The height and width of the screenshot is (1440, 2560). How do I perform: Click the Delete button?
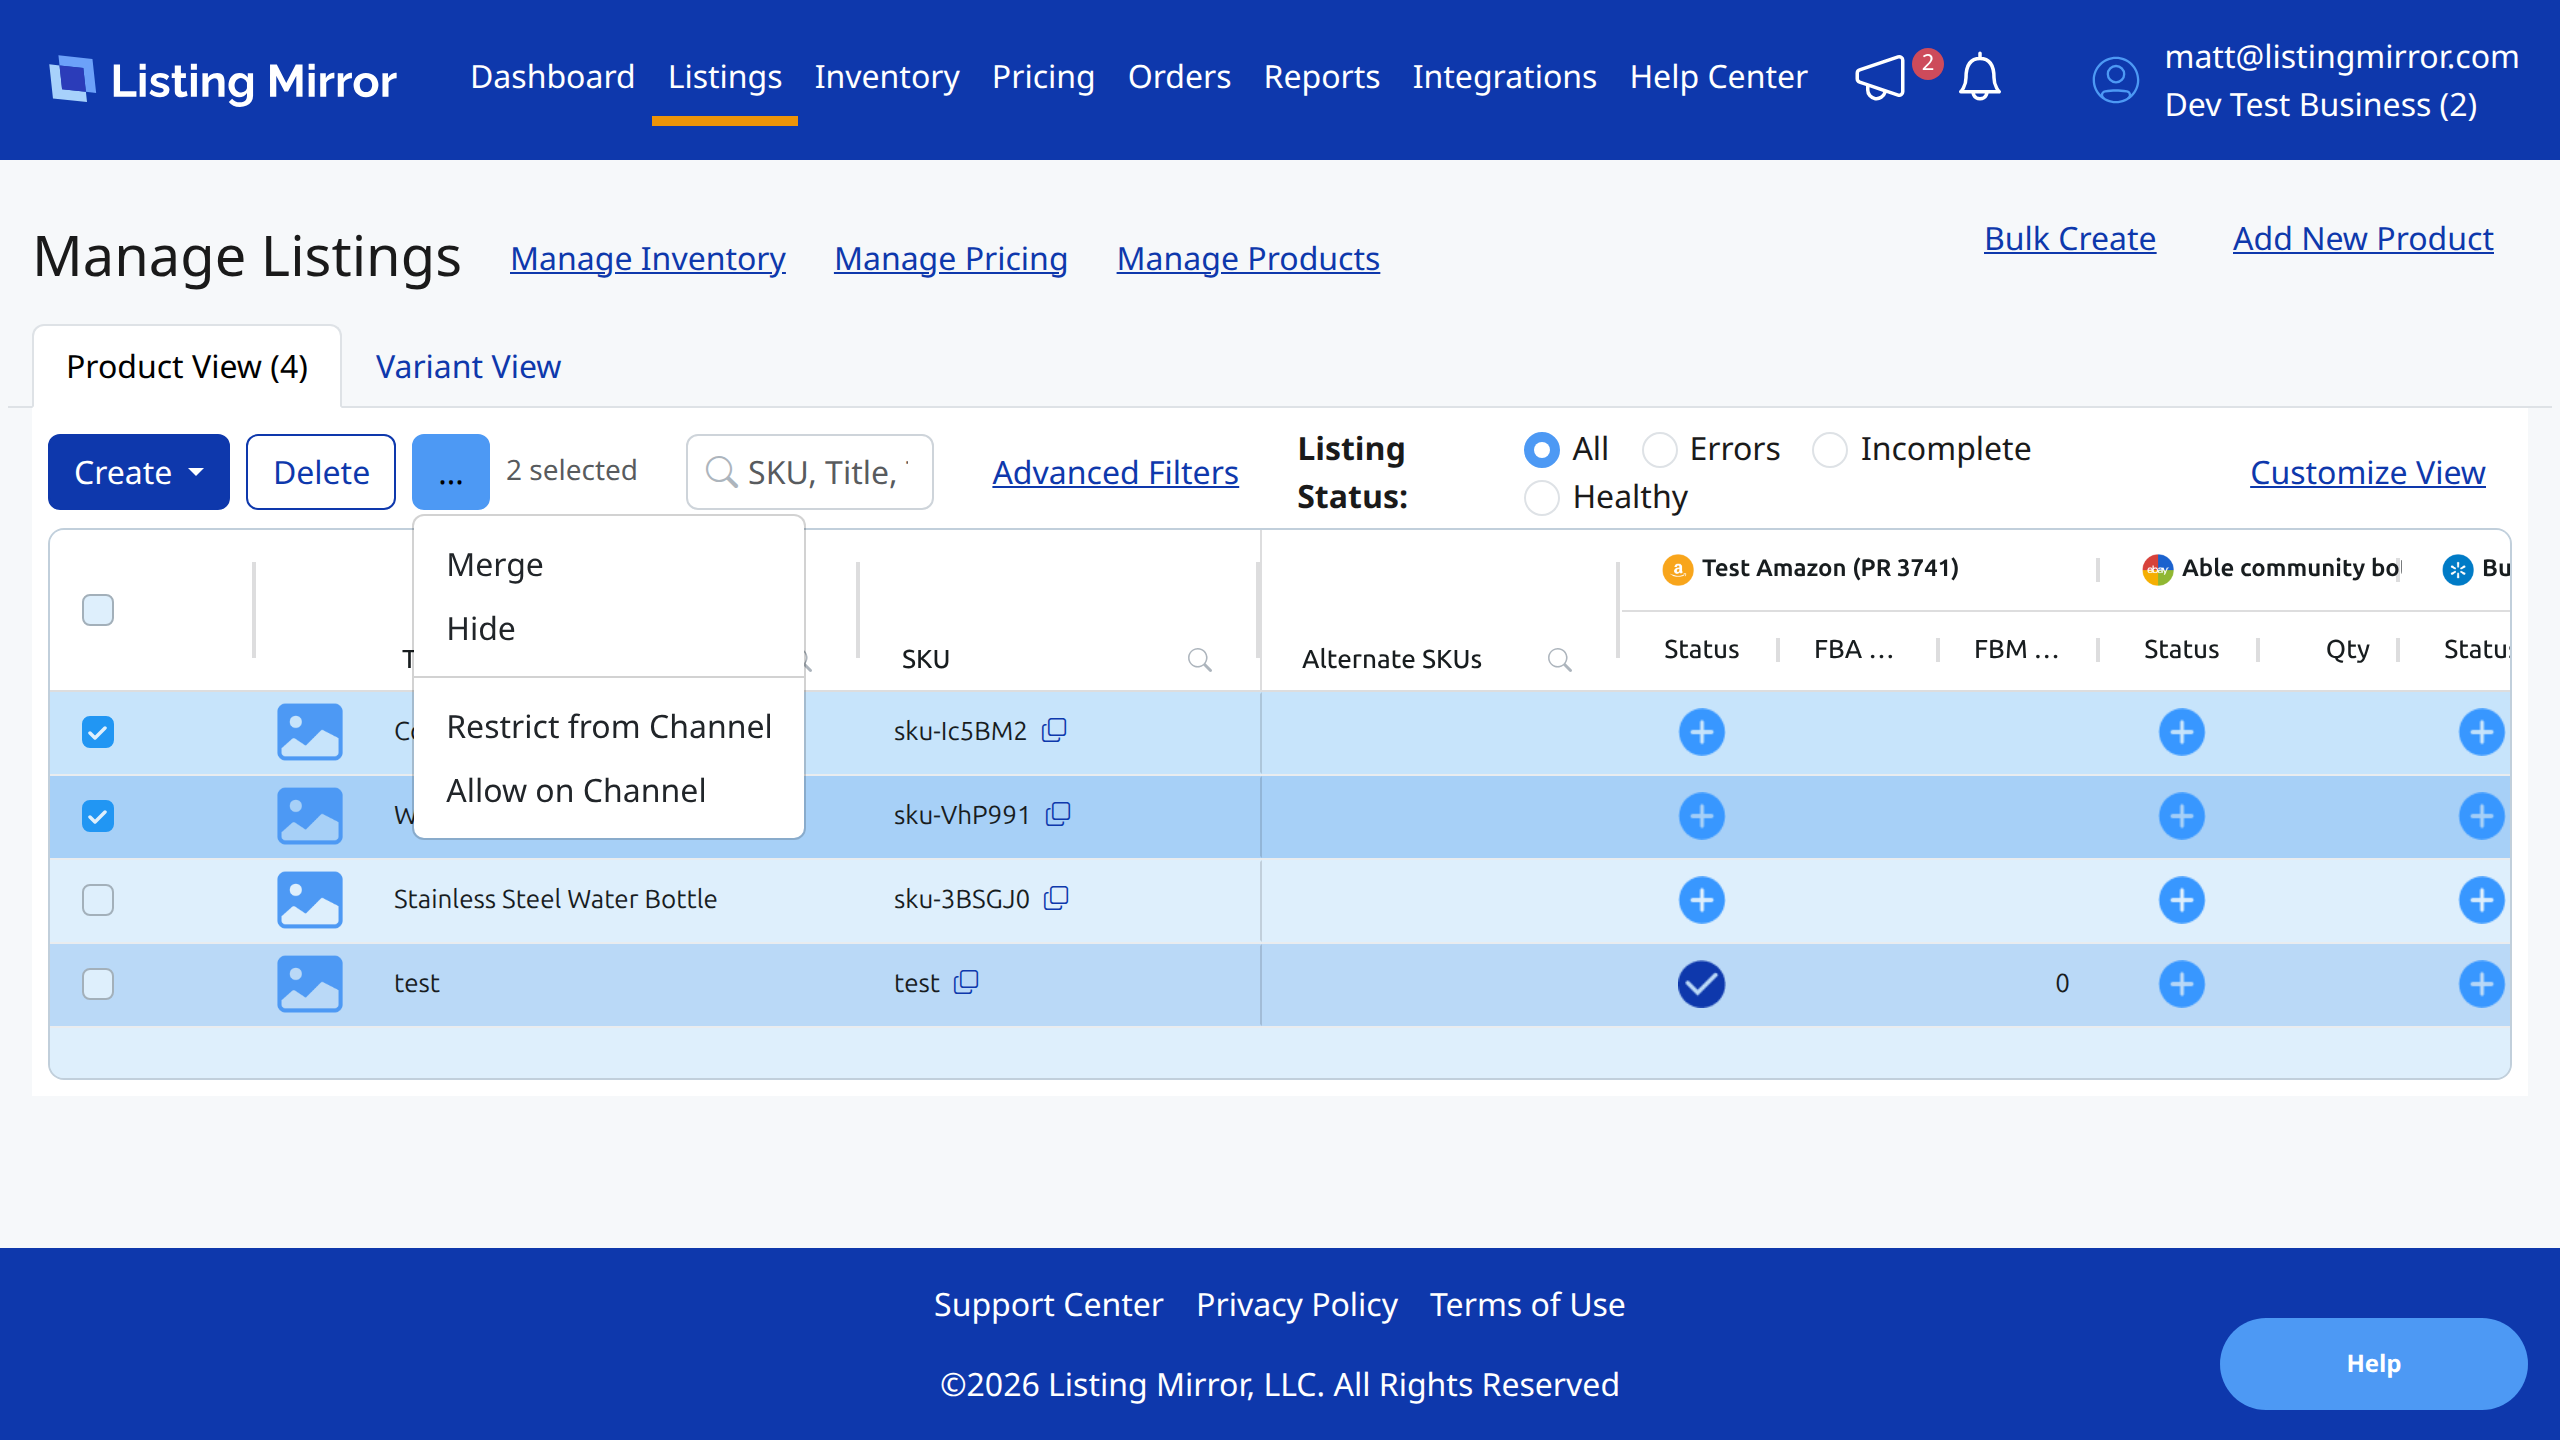(x=321, y=472)
